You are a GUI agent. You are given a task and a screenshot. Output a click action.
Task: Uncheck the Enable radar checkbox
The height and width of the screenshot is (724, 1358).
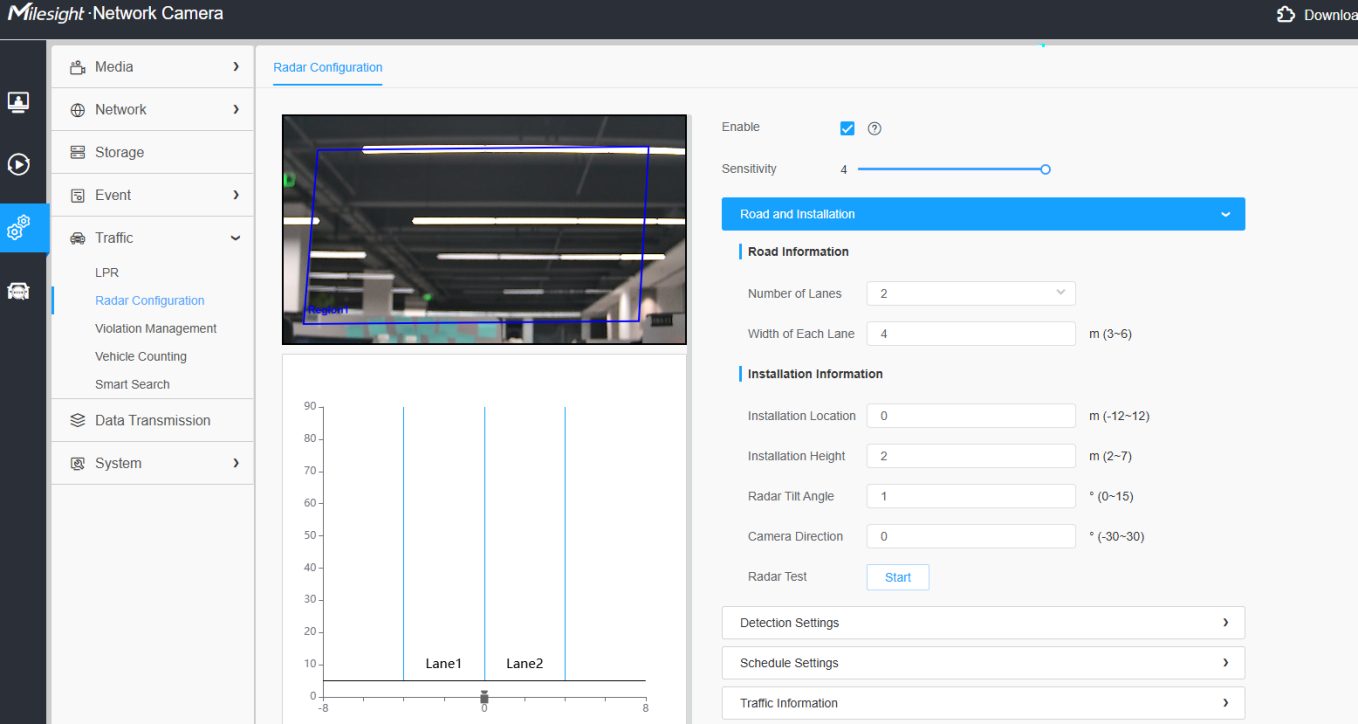click(847, 128)
